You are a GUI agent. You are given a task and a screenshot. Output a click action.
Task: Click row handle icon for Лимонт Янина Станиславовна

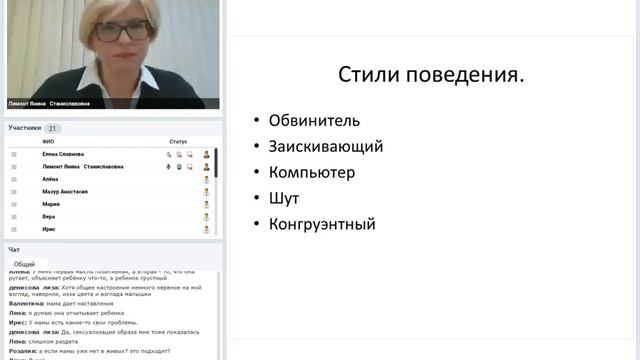(x=14, y=167)
